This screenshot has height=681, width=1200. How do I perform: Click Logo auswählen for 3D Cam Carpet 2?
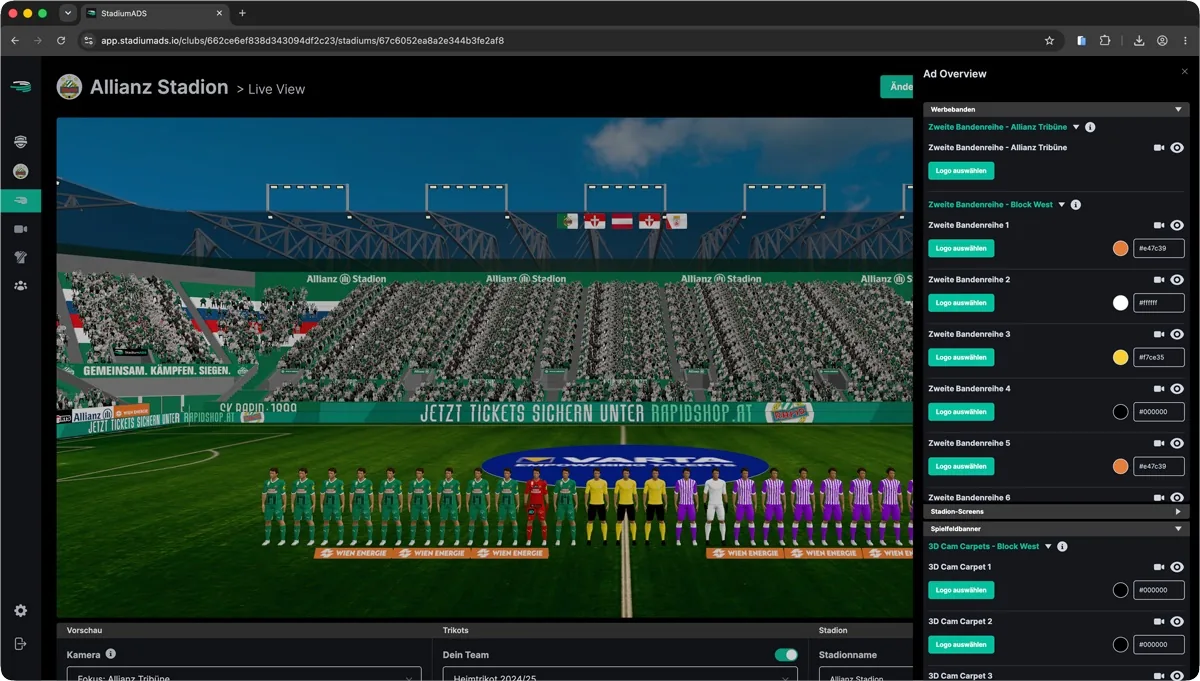[961, 645]
